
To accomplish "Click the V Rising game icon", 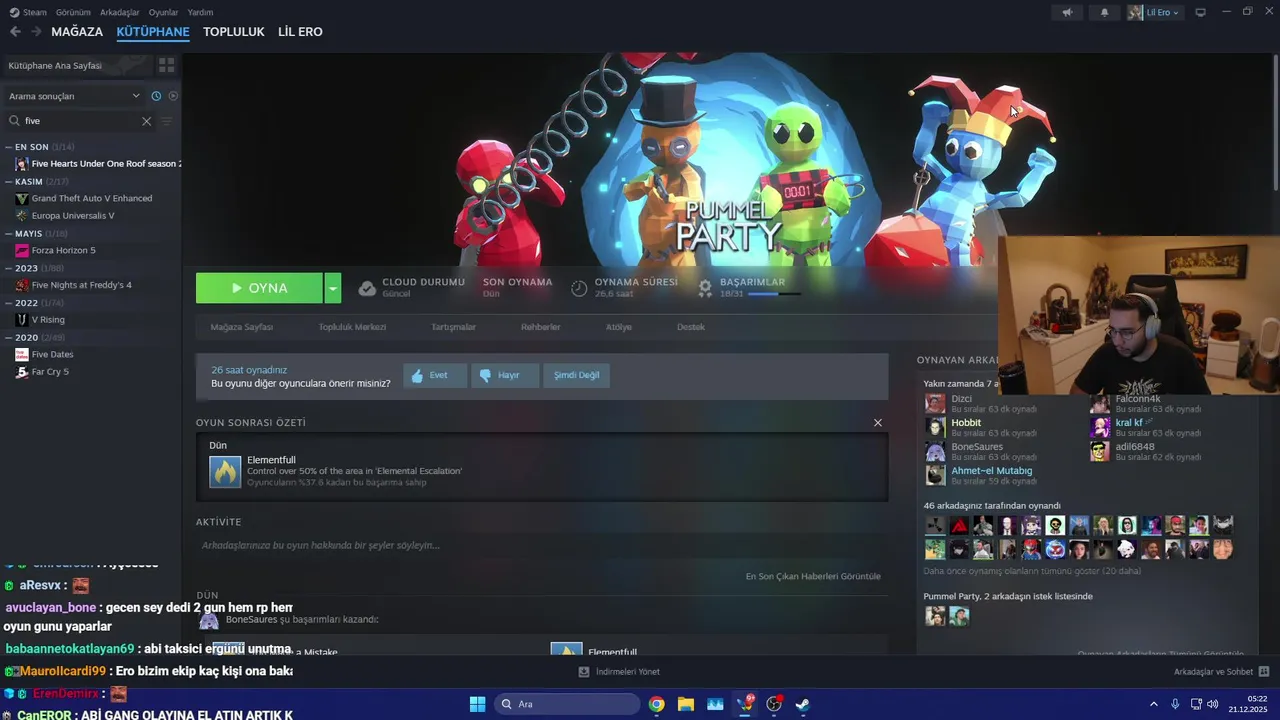I will [22, 319].
